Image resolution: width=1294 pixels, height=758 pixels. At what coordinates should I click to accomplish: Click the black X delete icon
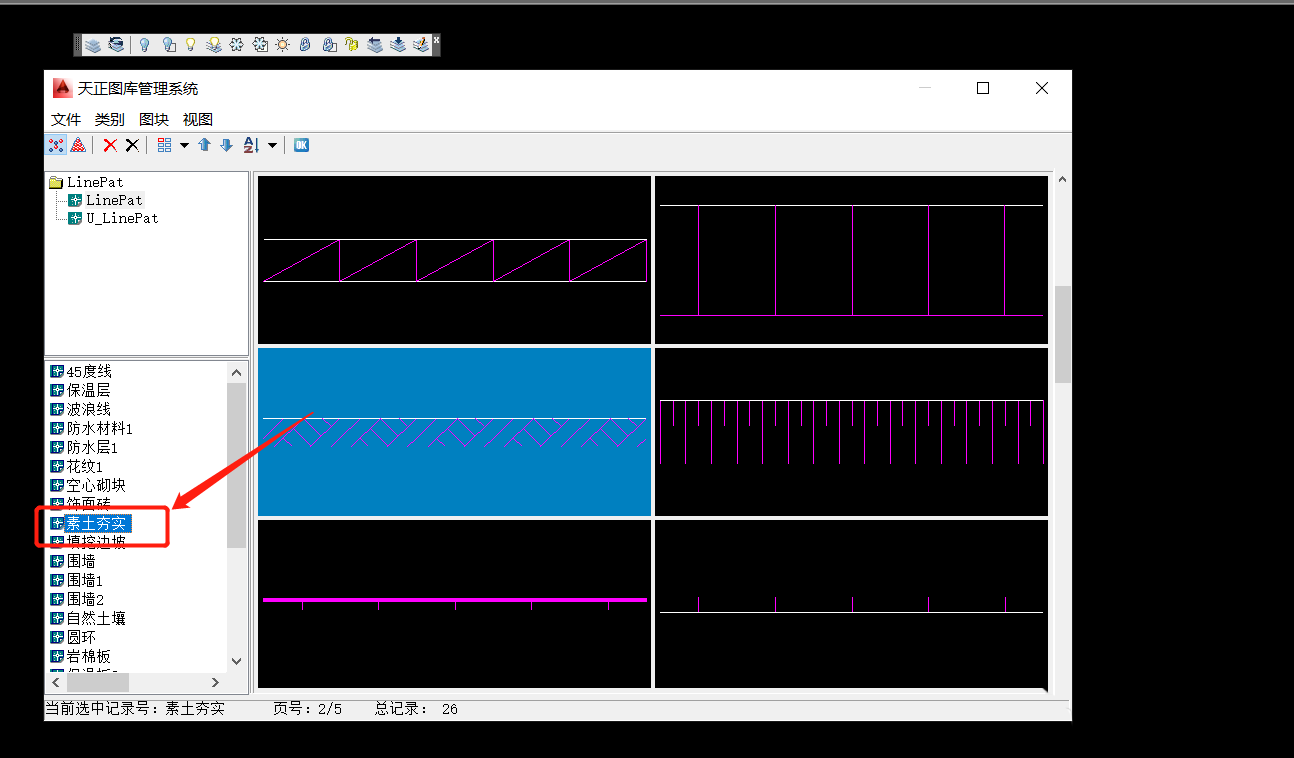131,145
